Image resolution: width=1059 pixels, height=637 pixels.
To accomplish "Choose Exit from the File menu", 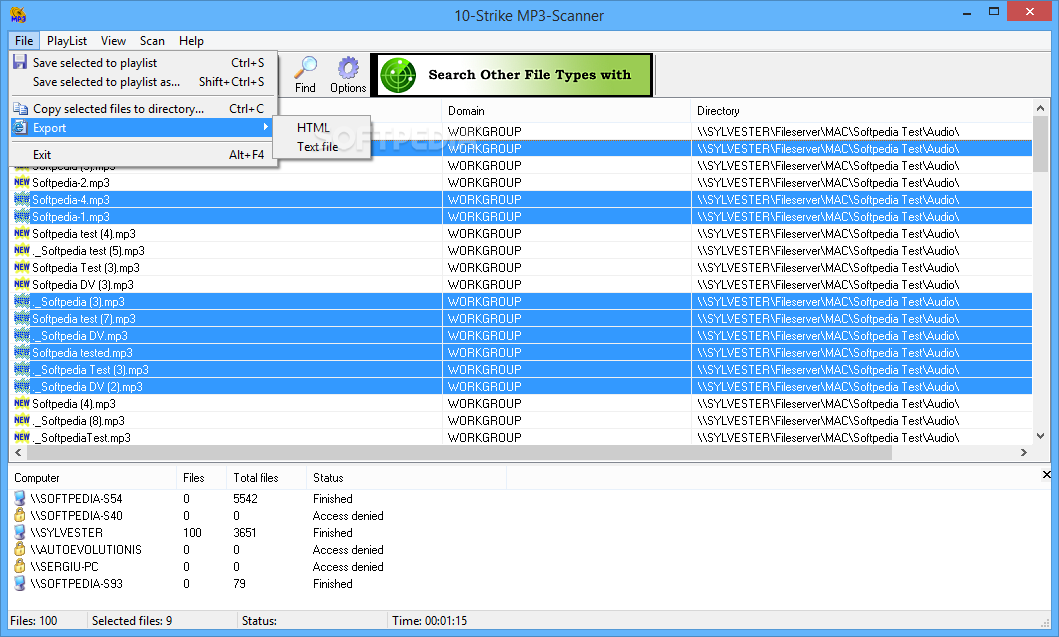I will click(143, 155).
